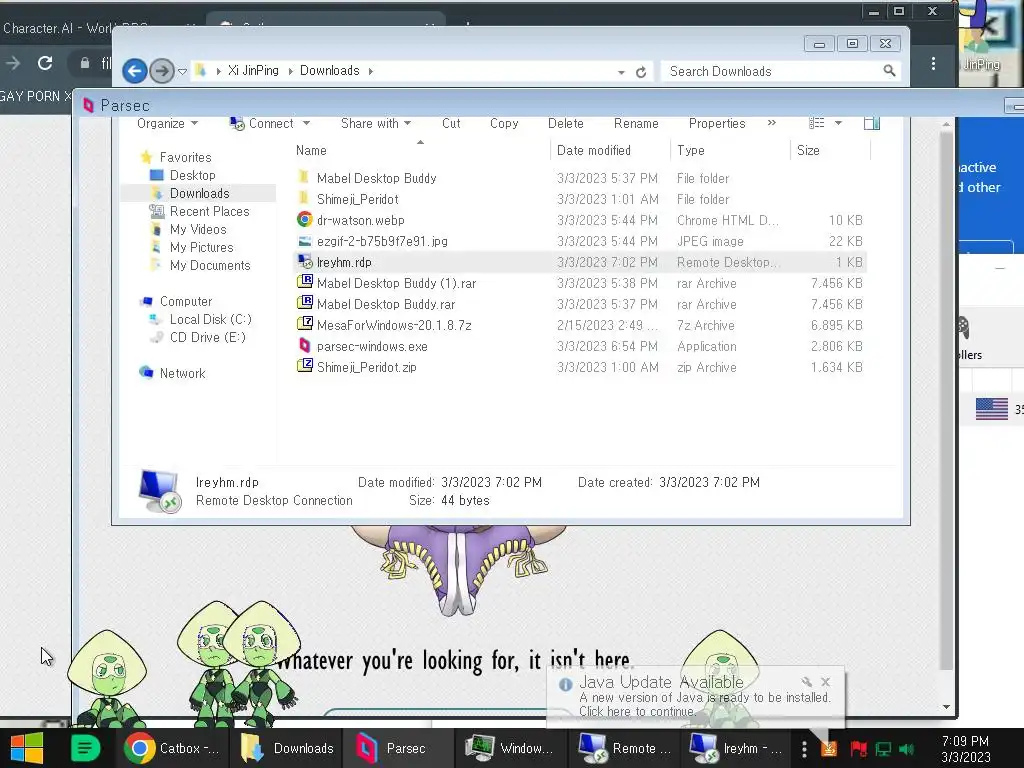Open Recent Places in navigation pane

click(x=209, y=211)
